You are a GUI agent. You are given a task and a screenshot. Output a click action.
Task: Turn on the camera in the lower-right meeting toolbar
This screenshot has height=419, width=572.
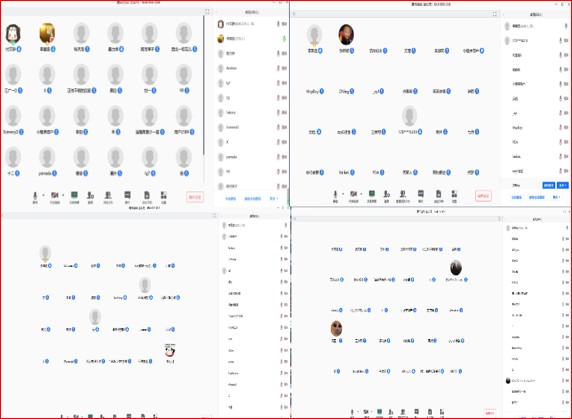pos(366,412)
